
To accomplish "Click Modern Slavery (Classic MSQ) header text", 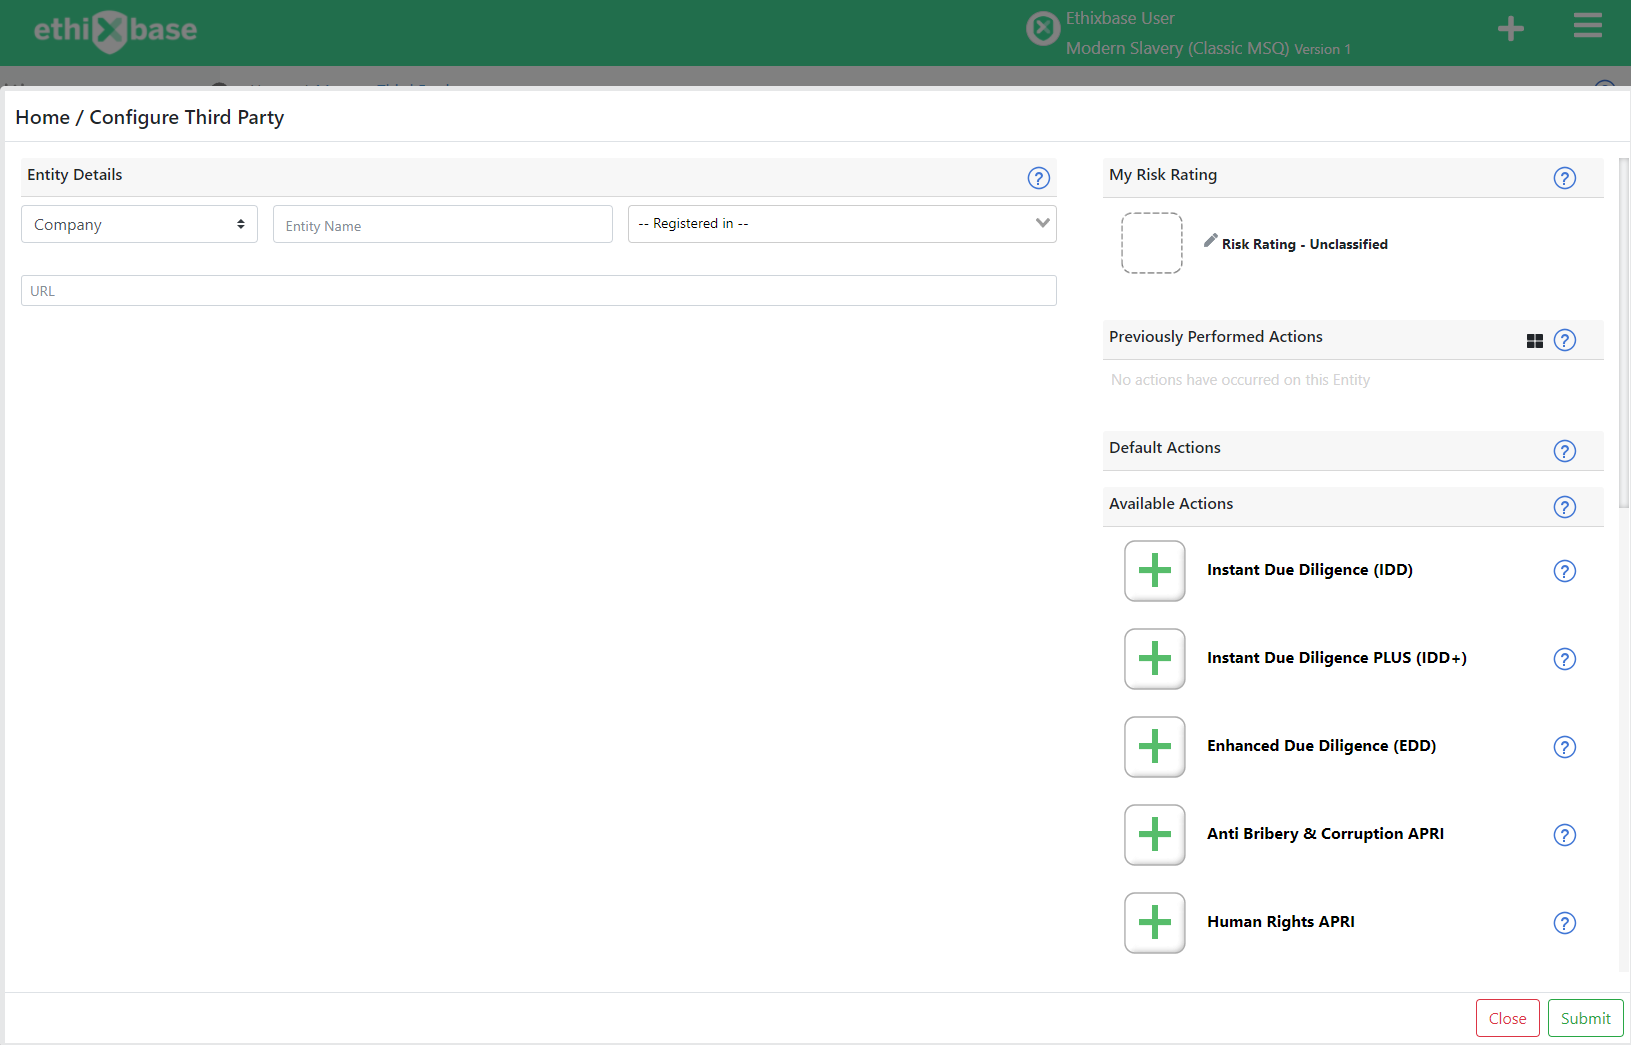I will pos(1177,48).
